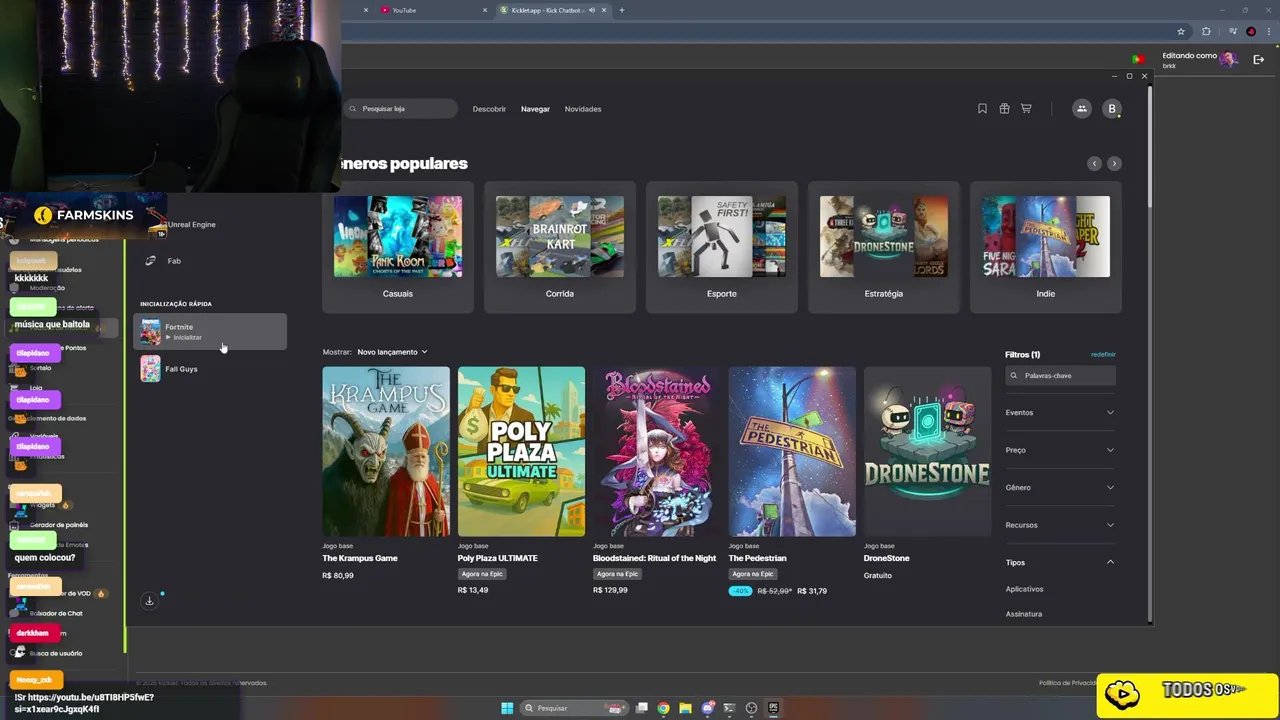Bookmark this page with the star icon
1280x720 pixels.
(1181, 31)
